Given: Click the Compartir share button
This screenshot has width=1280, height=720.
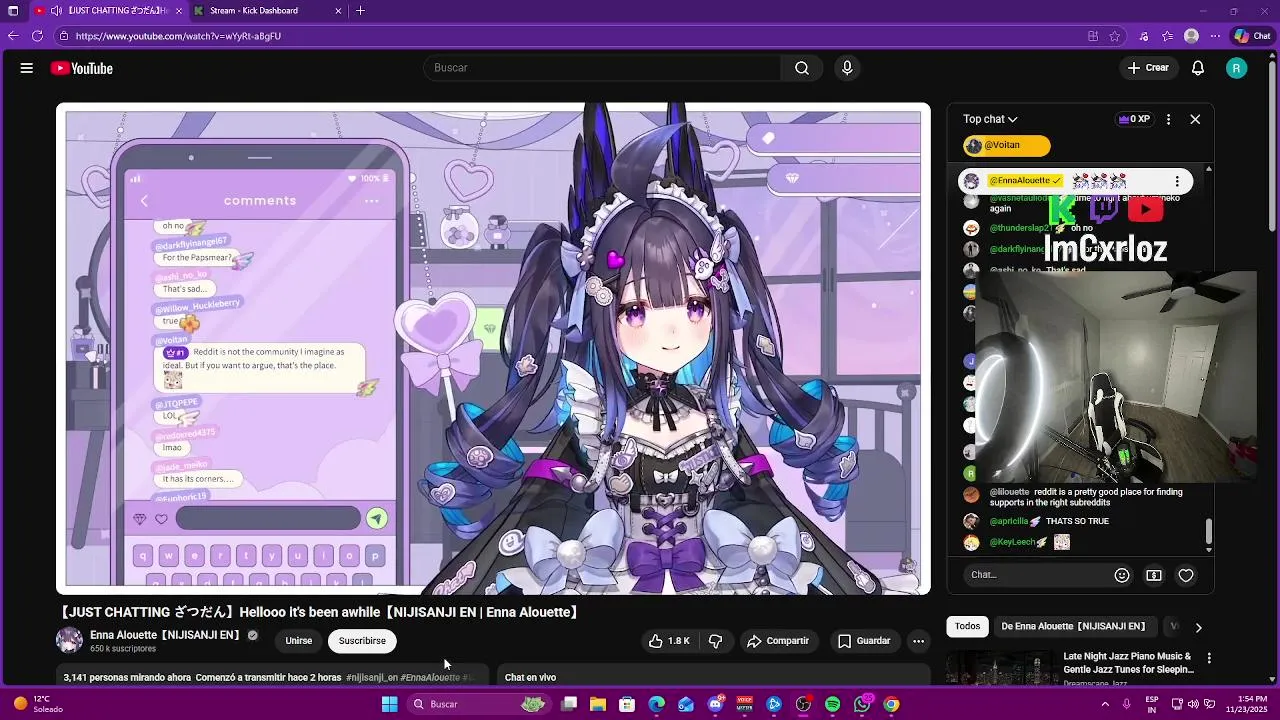Looking at the screenshot, I should tap(777, 641).
